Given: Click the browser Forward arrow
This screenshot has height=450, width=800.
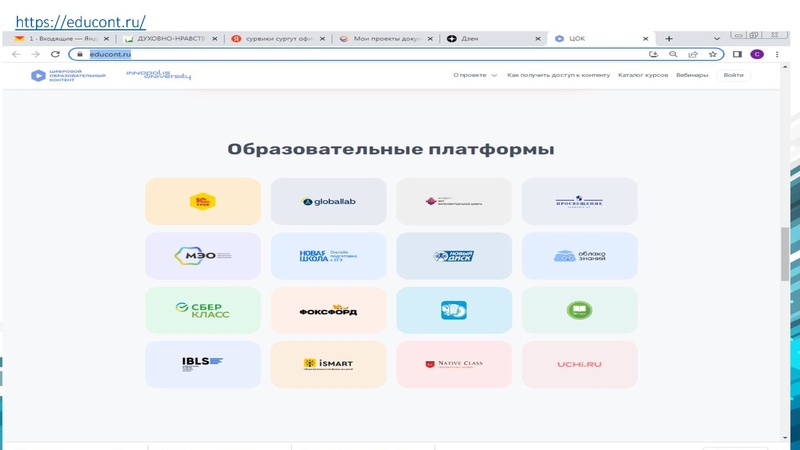Looking at the screenshot, I should (35, 54).
